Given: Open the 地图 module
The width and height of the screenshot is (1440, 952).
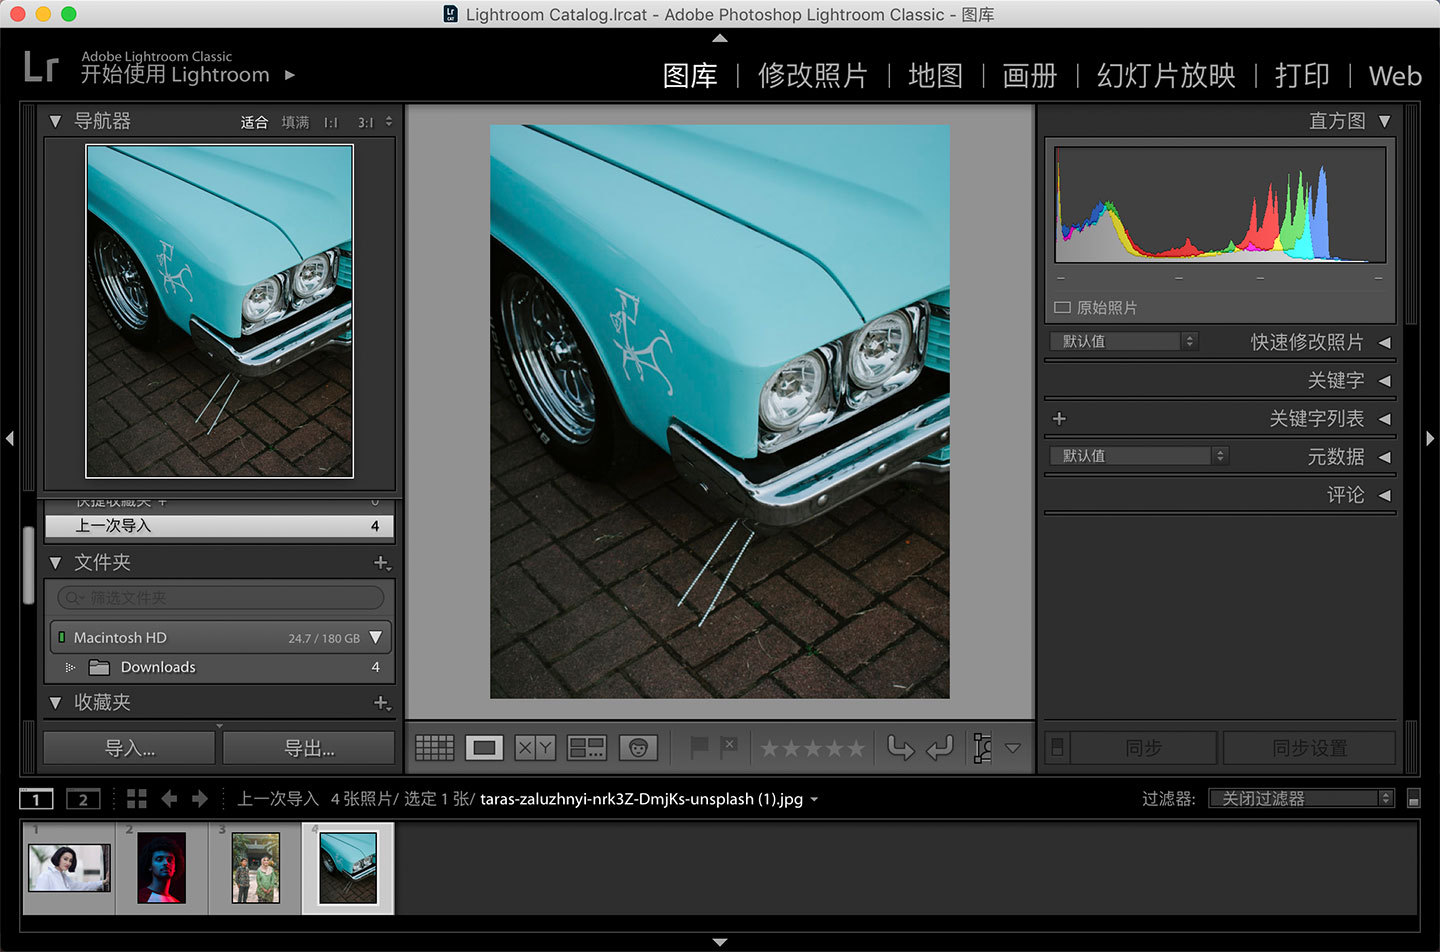Looking at the screenshot, I should (x=935, y=76).
